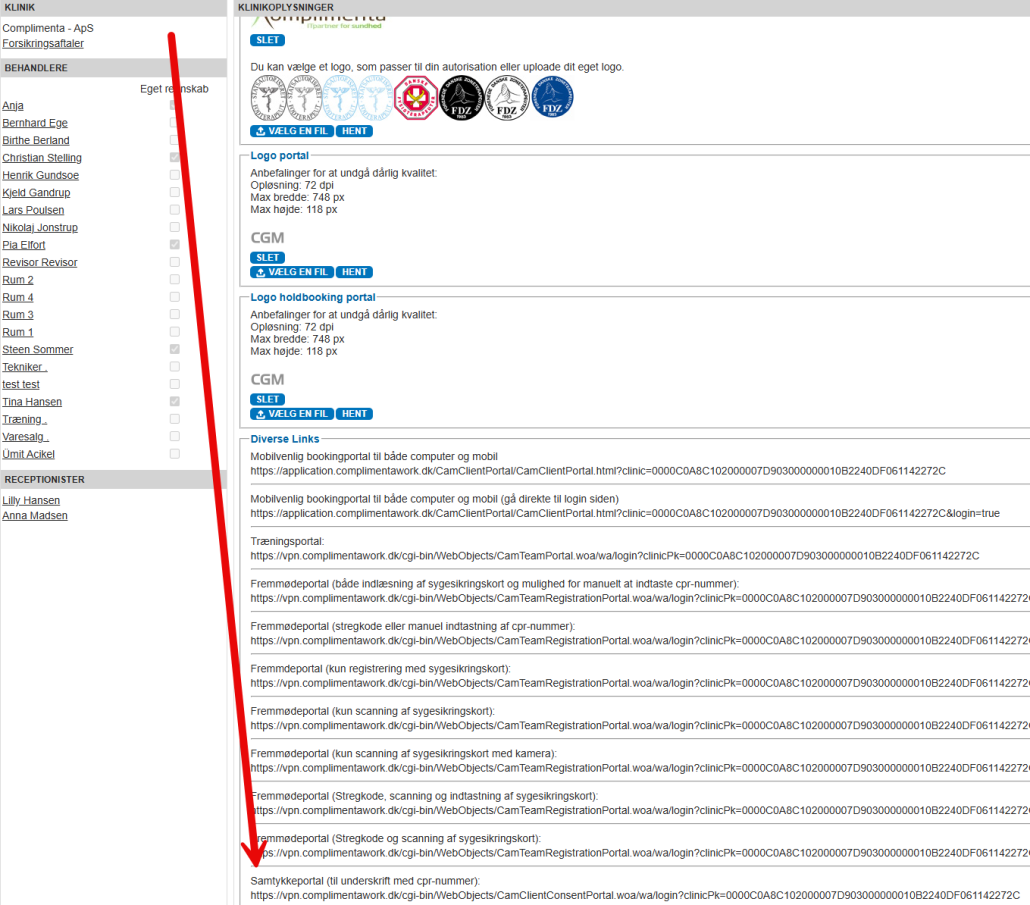
Task: Pick the white FDZ Zoneterapeuter logo
Action: pyautogui.click(x=507, y=98)
